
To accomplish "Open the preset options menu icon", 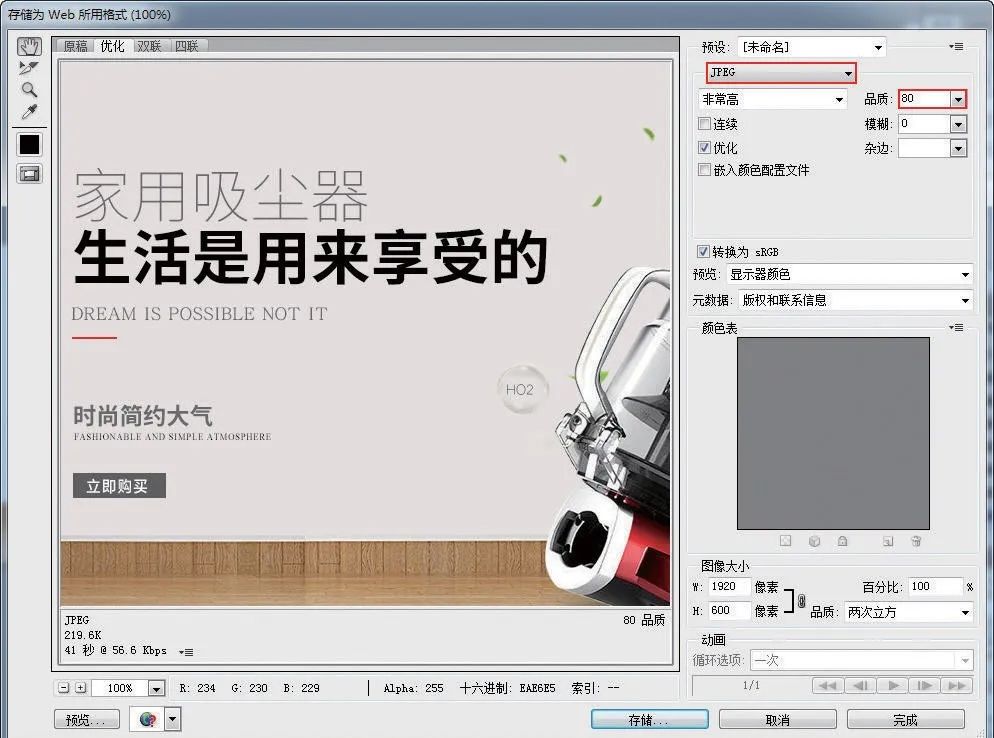I will coord(956,46).
